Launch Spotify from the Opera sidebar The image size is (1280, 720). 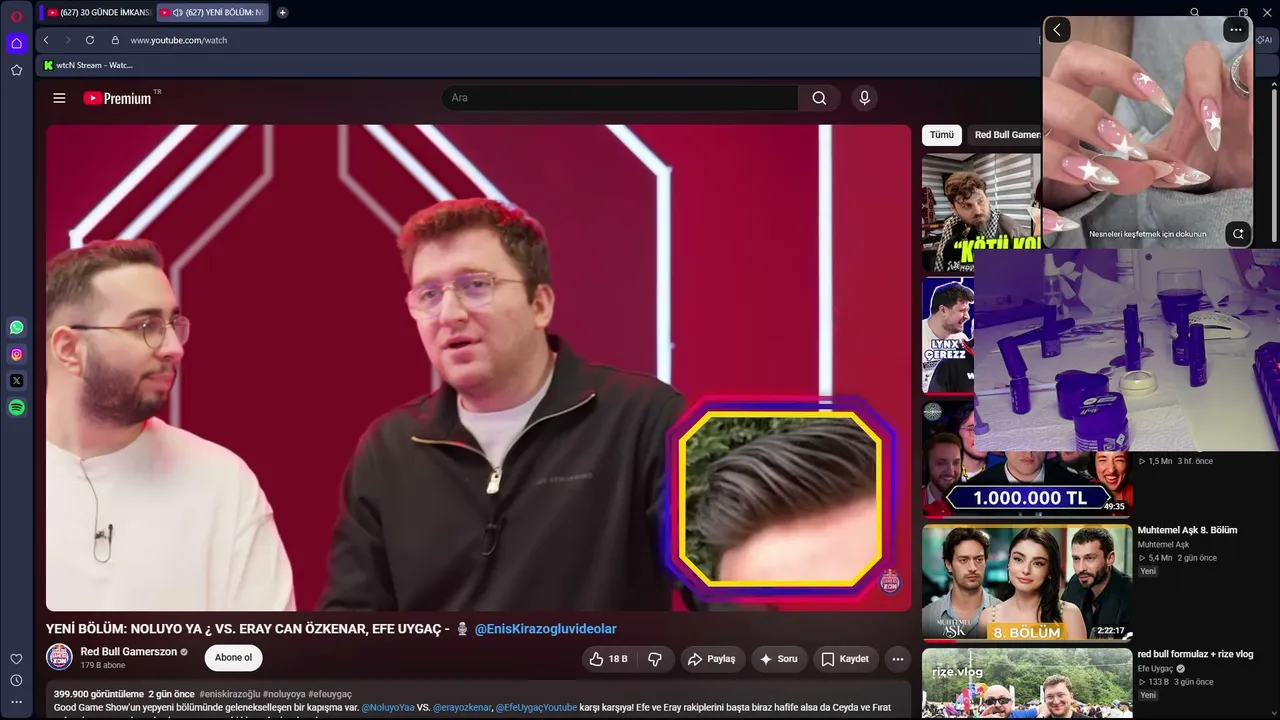point(16,407)
